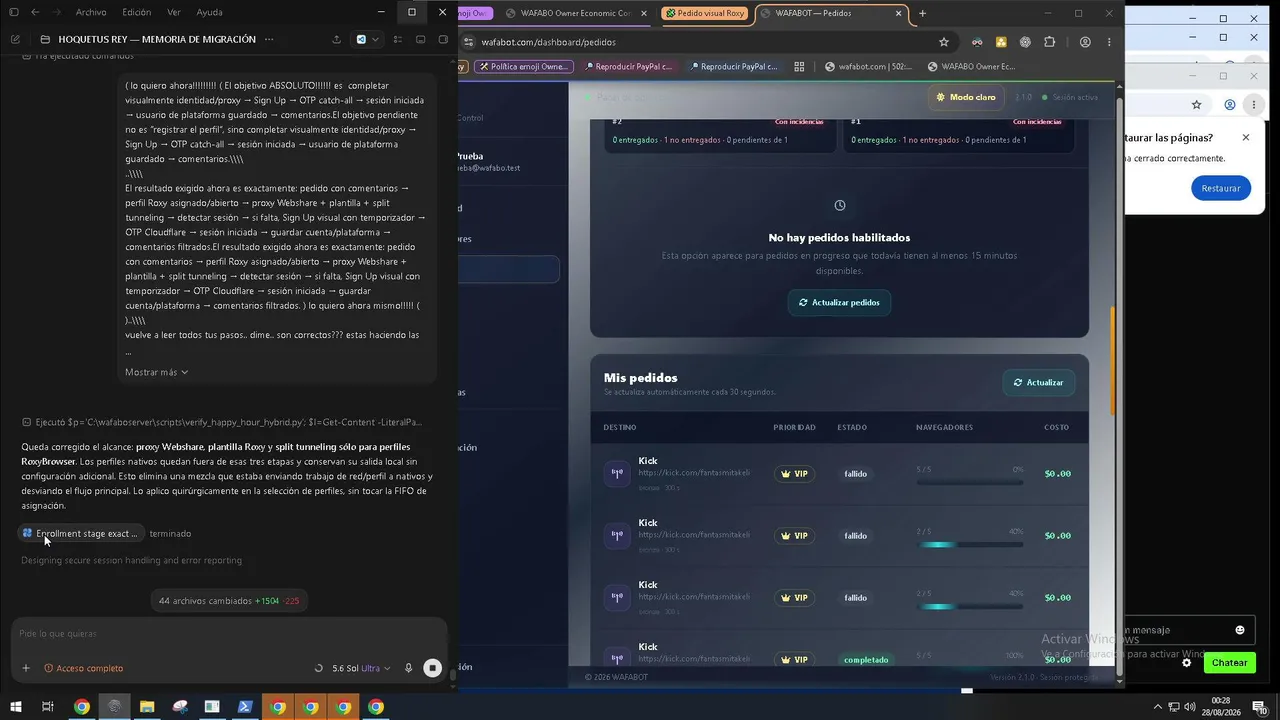Open the first Reproducir PayPal bookmark
The width and height of the screenshot is (1280, 720).
coord(627,67)
